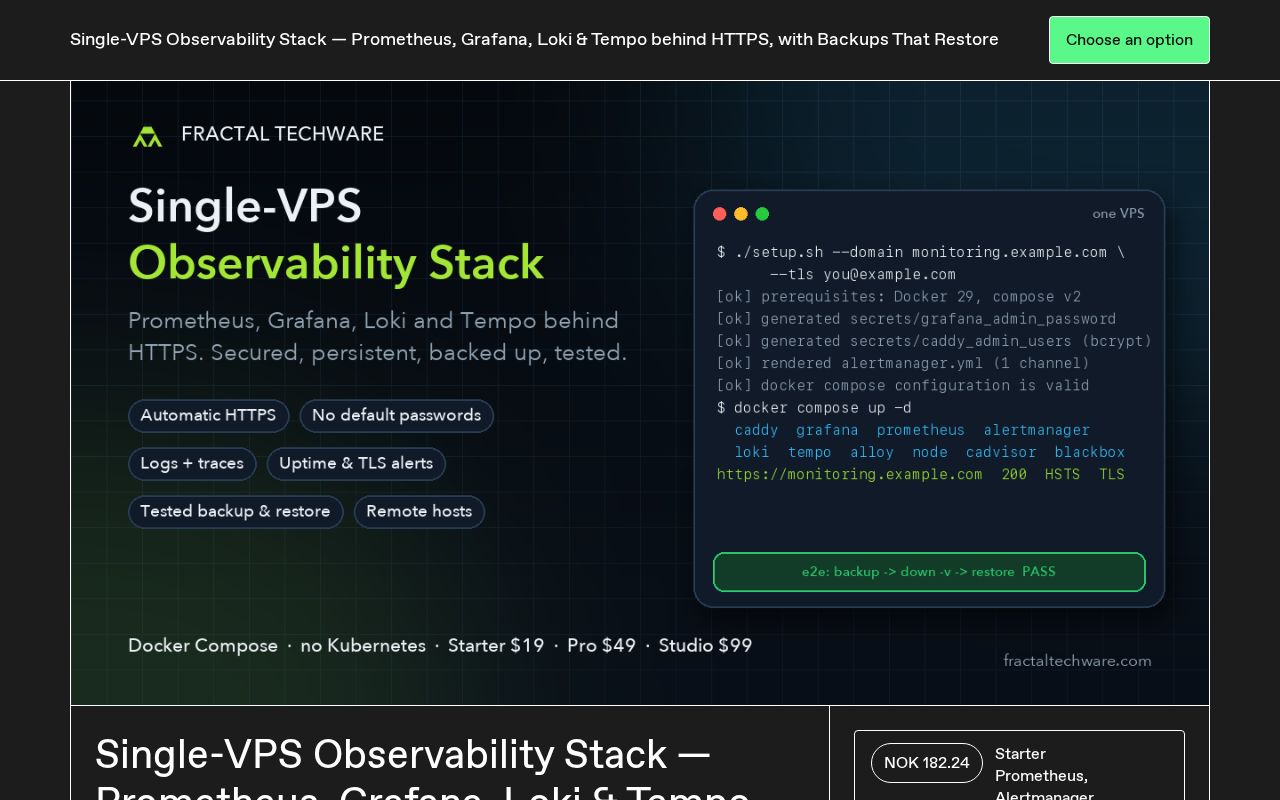Viewport: 1280px width, 800px height.
Task: Click the "FRACTAL TECHWARE" brand name
Action: click(282, 134)
